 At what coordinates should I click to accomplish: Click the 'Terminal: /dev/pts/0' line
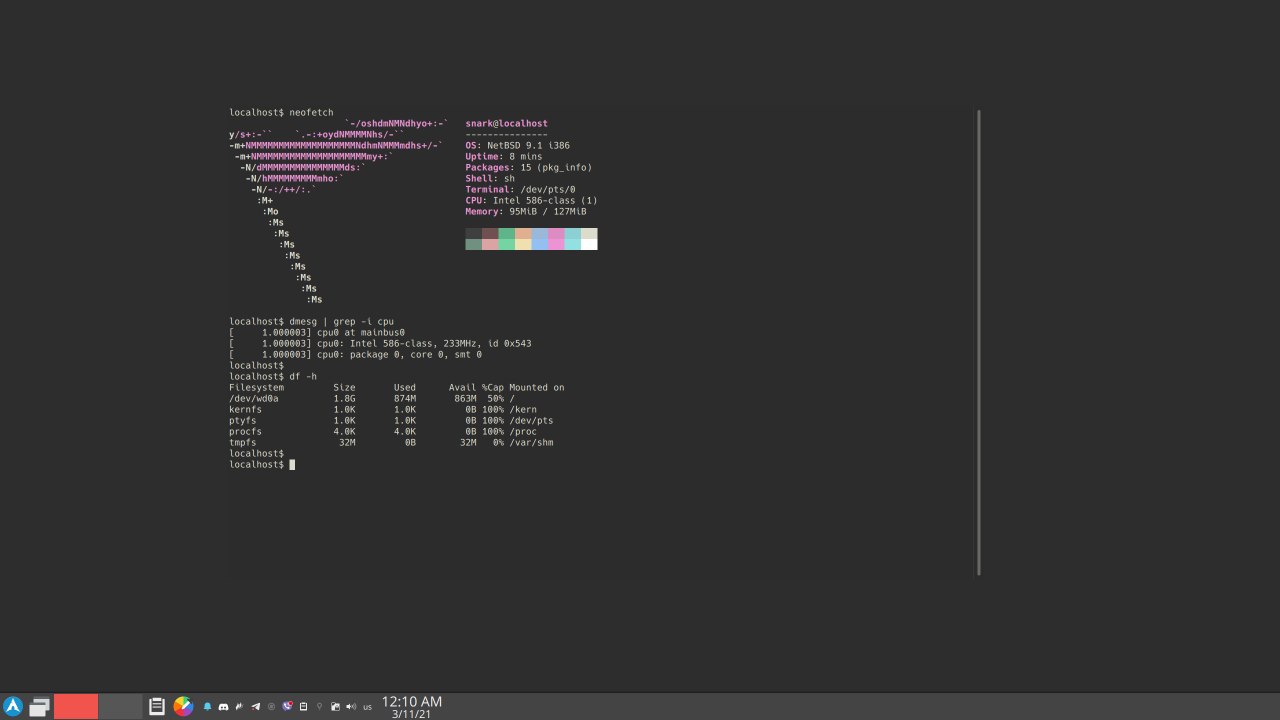[520, 190]
